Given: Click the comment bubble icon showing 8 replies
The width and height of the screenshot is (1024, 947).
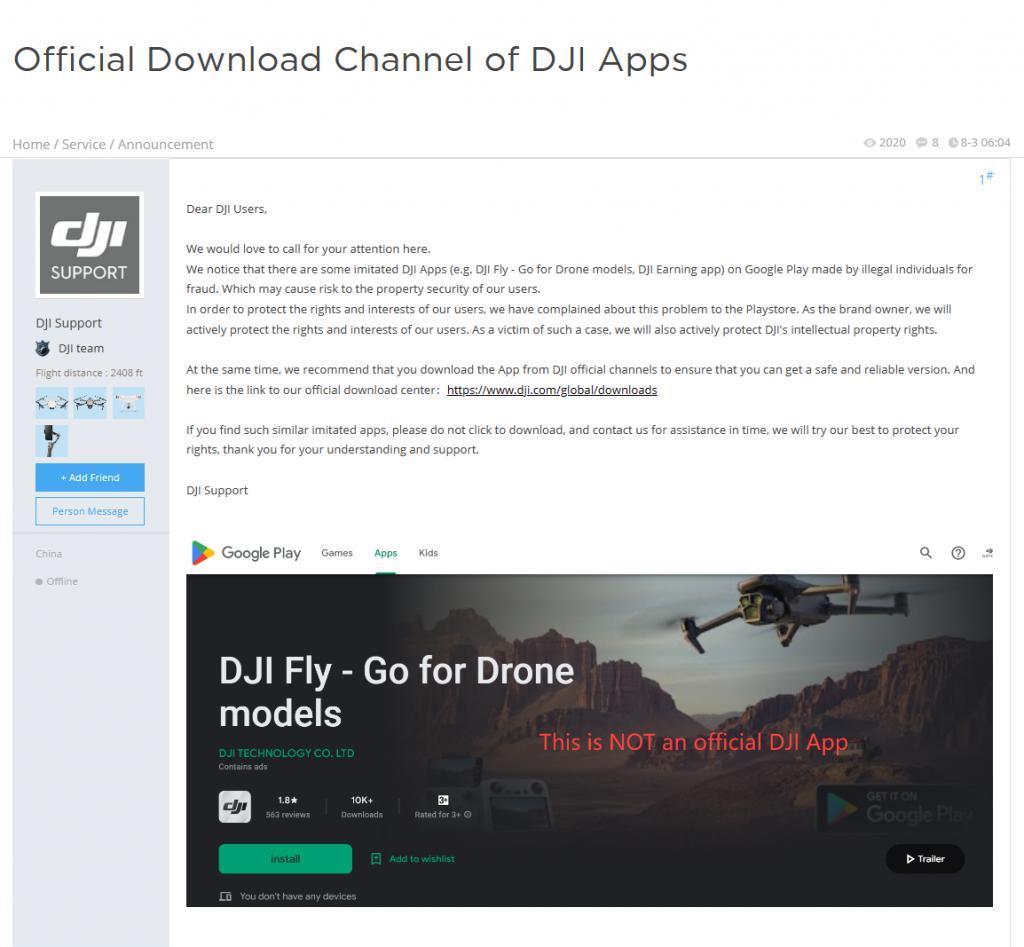Looking at the screenshot, I should [920, 142].
